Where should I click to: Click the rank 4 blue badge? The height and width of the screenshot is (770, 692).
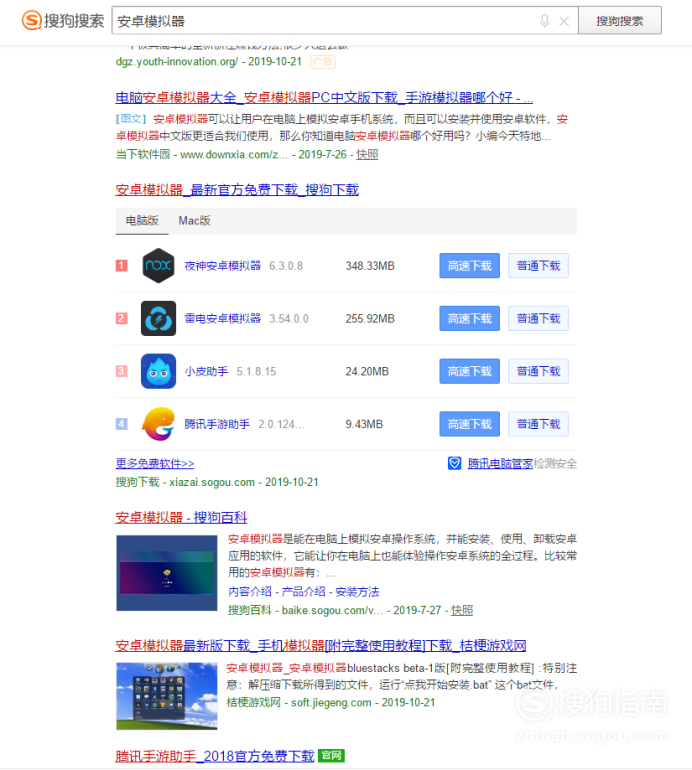(x=121, y=424)
